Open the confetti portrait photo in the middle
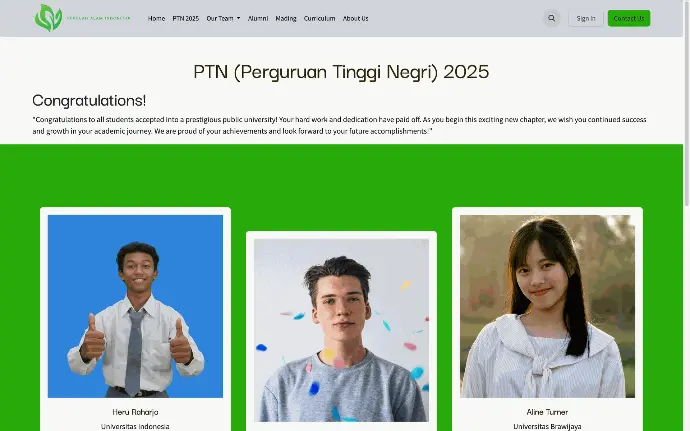Image resolution: width=690 pixels, height=431 pixels. [341, 330]
